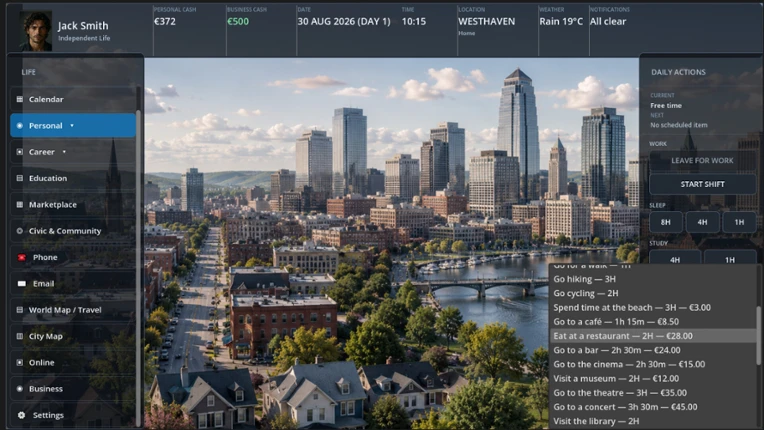Select Go to a bar option

[653, 350]
